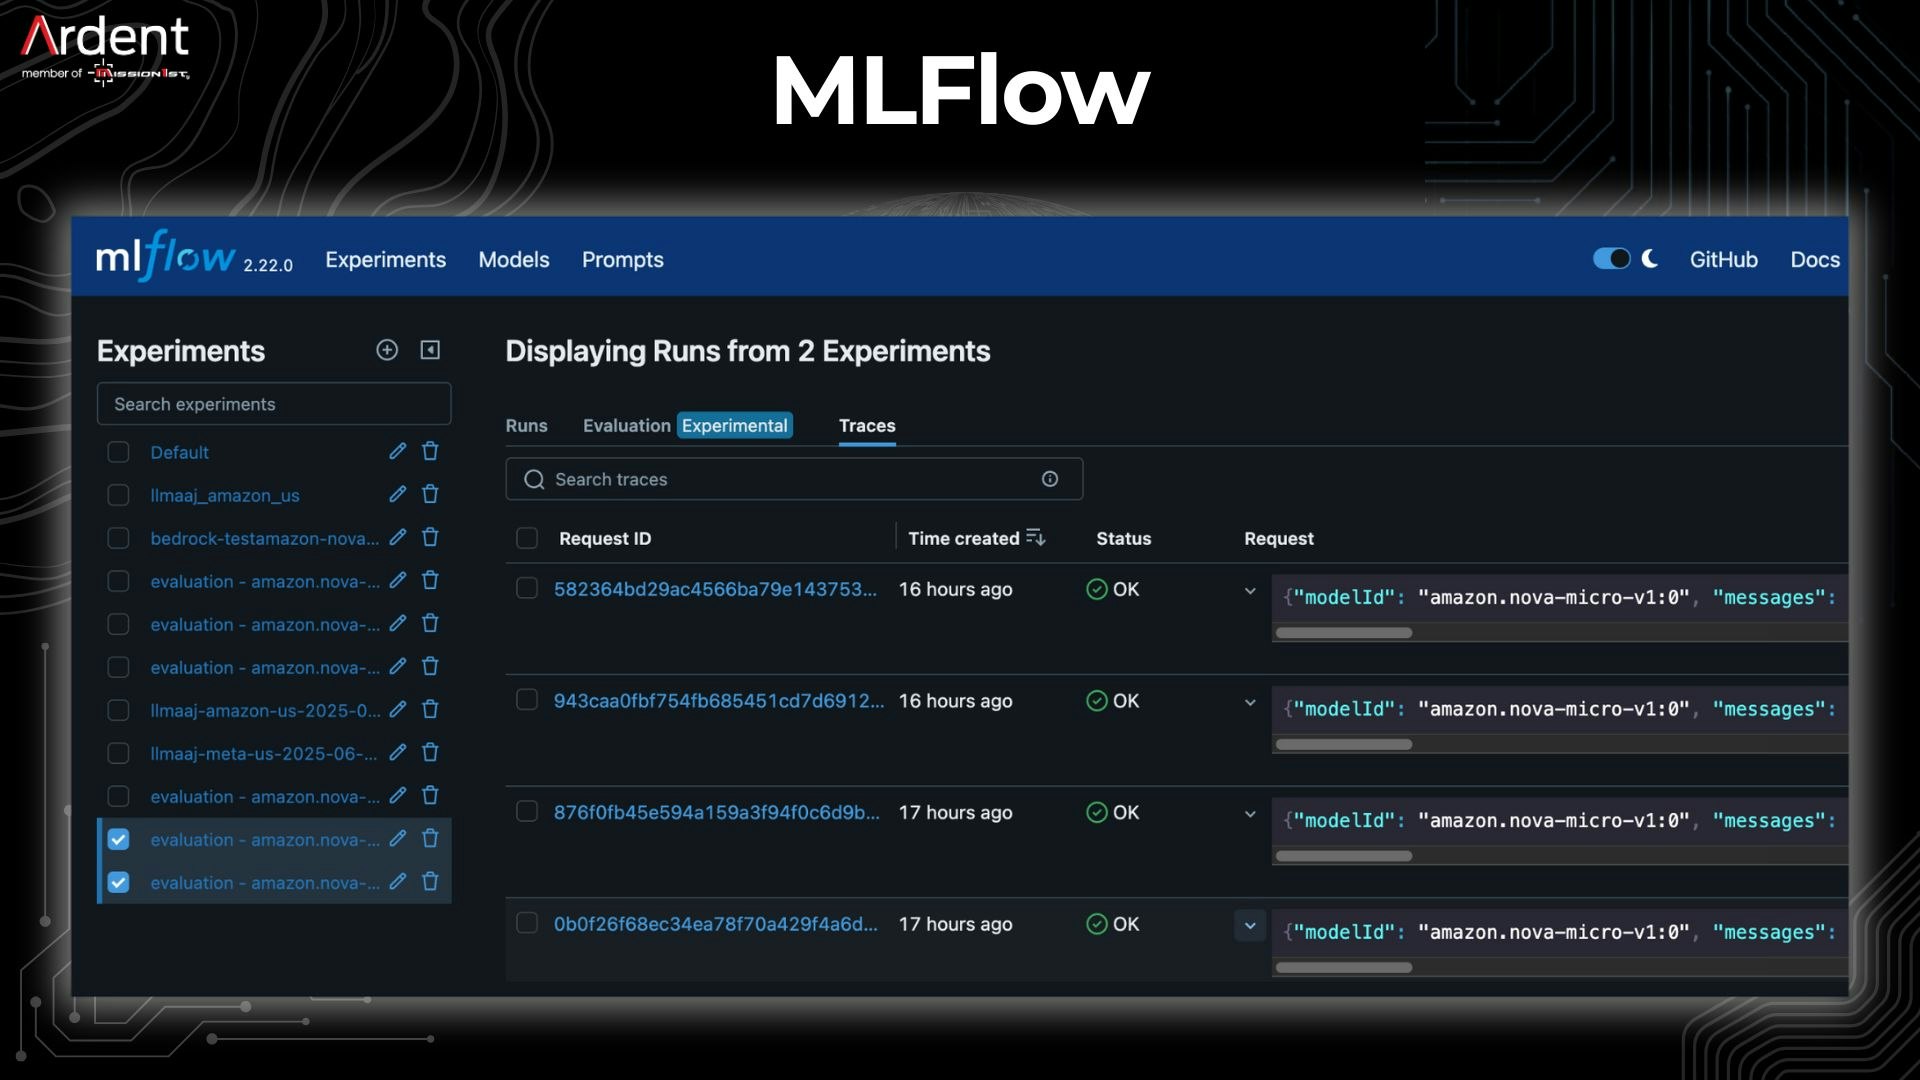The image size is (1920, 1080).
Task: Check the llmaaj_amazon_us experiment checkbox
Action: click(118, 495)
